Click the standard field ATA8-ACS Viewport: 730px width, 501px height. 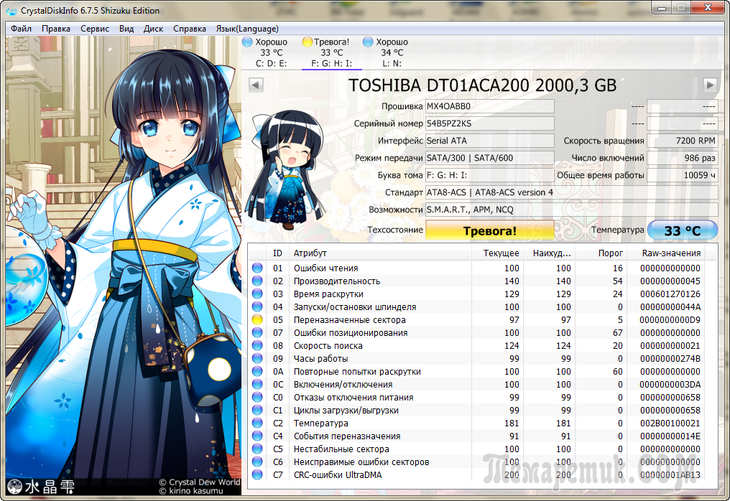click(x=571, y=192)
